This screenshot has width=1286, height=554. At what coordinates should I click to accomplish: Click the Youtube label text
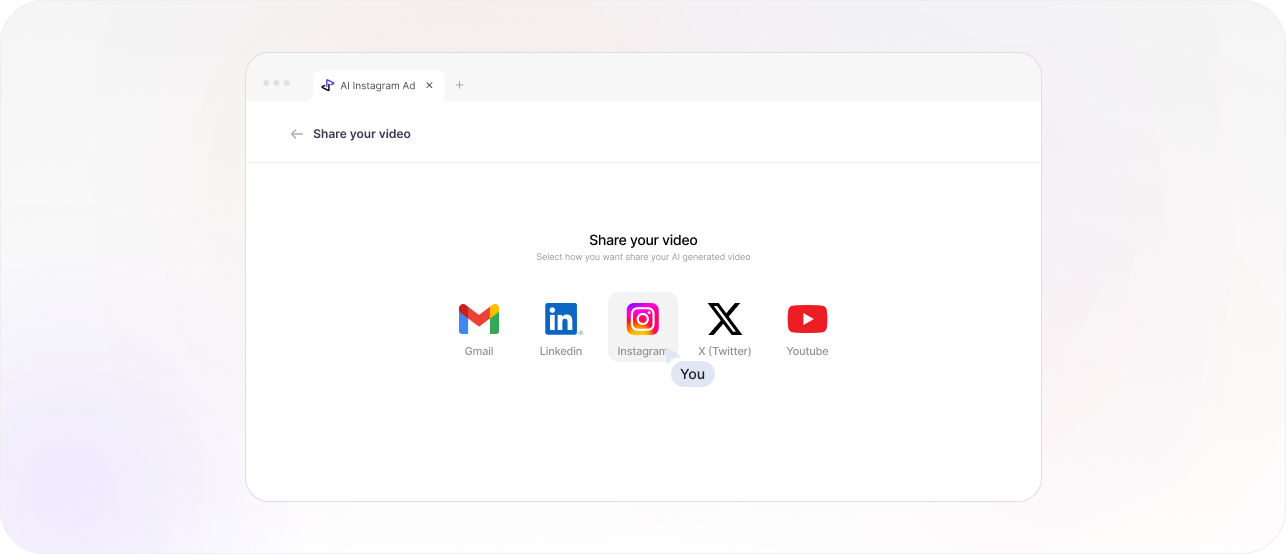click(807, 351)
